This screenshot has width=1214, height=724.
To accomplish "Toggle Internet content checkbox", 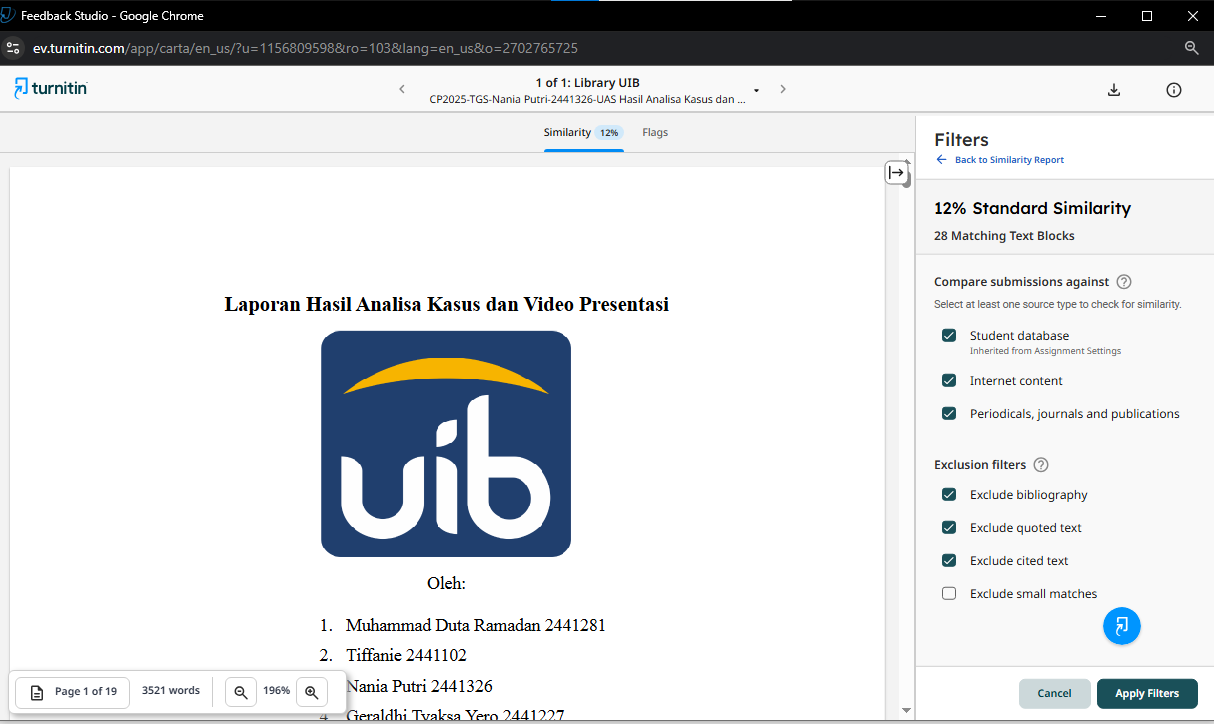I will pos(949,381).
